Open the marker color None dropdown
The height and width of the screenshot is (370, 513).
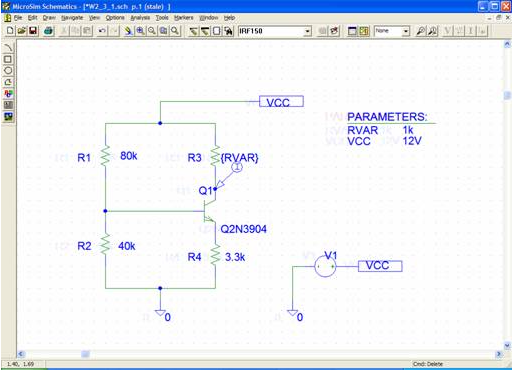[406, 31]
